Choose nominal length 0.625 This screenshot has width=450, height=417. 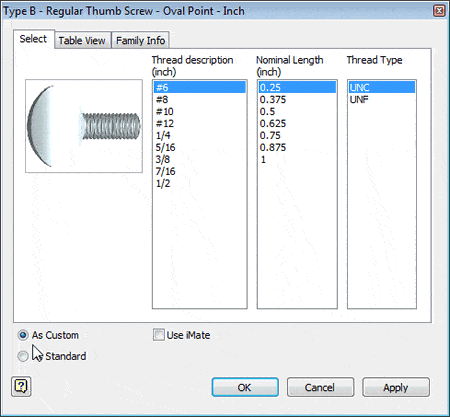(x=297, y=124)
